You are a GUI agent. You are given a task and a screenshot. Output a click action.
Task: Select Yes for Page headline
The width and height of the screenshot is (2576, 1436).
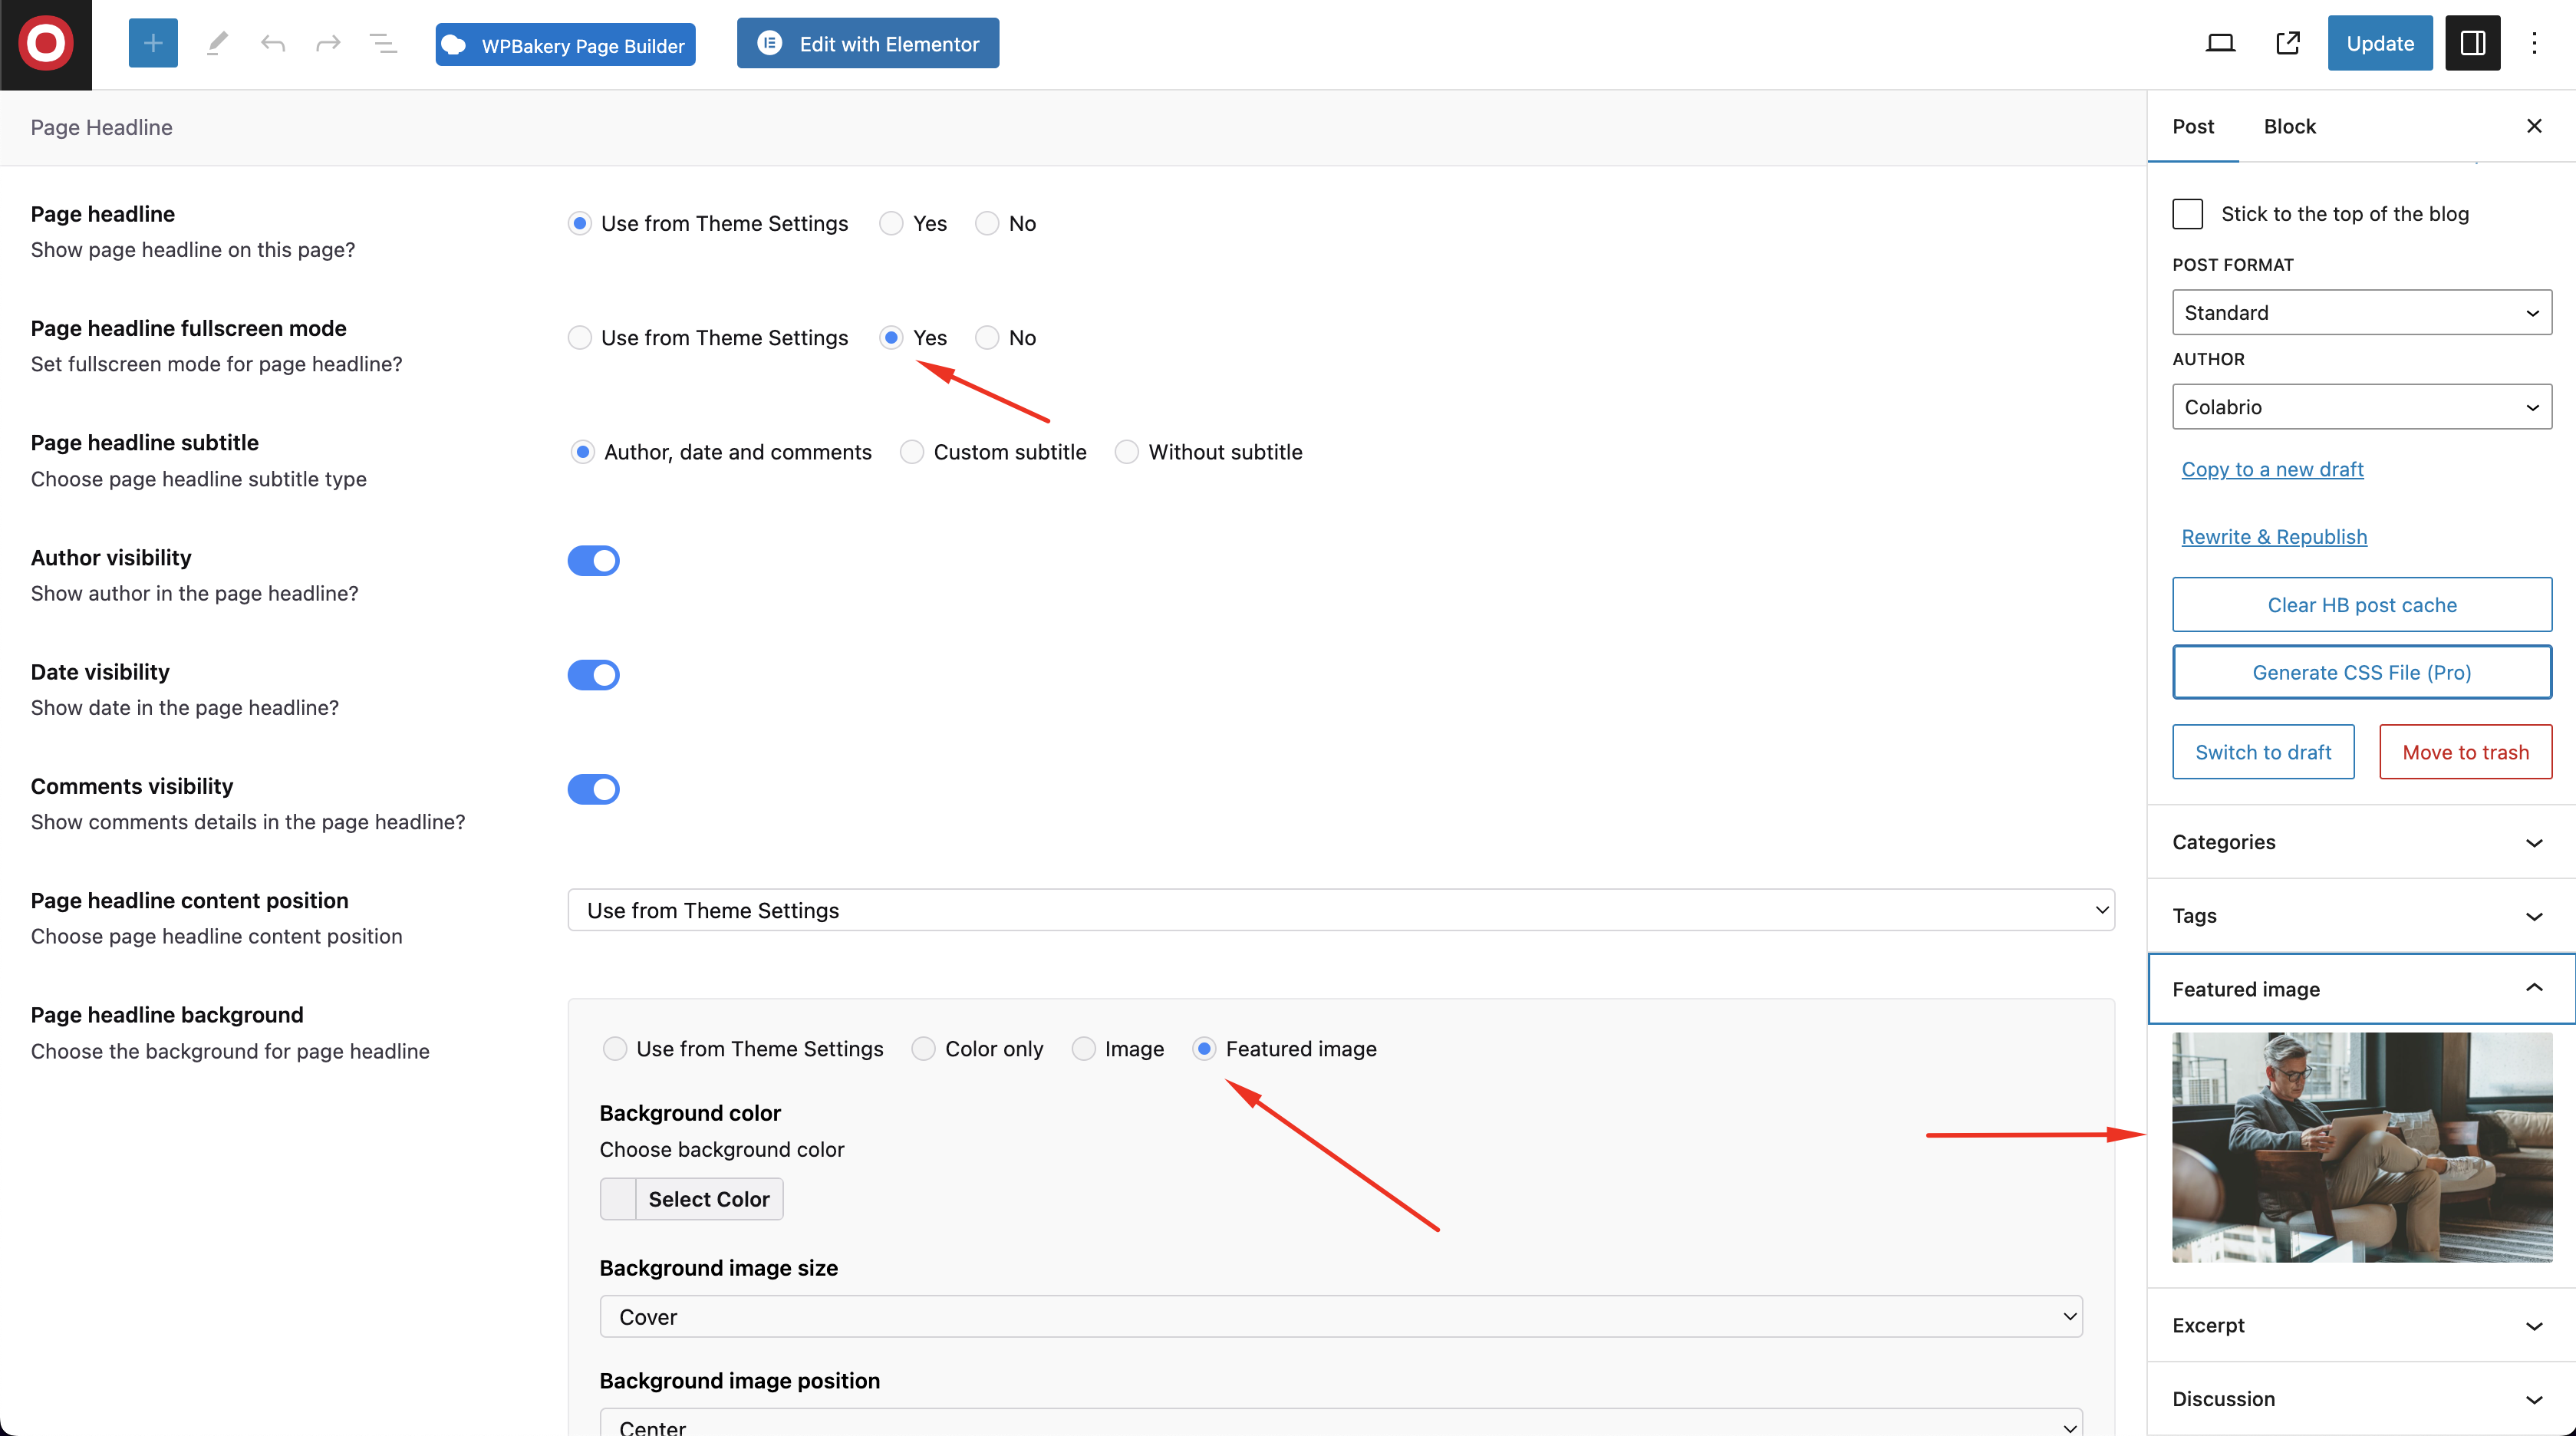(891, 224)
